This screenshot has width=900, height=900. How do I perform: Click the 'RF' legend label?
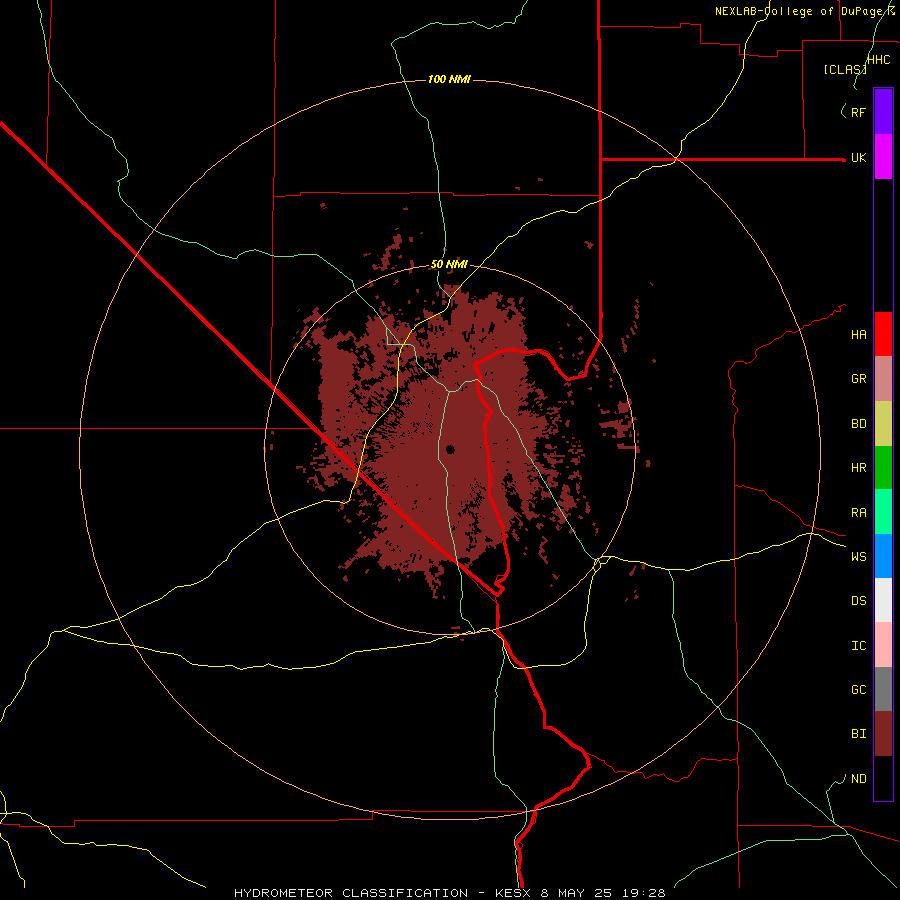click(x=859, y=112)
